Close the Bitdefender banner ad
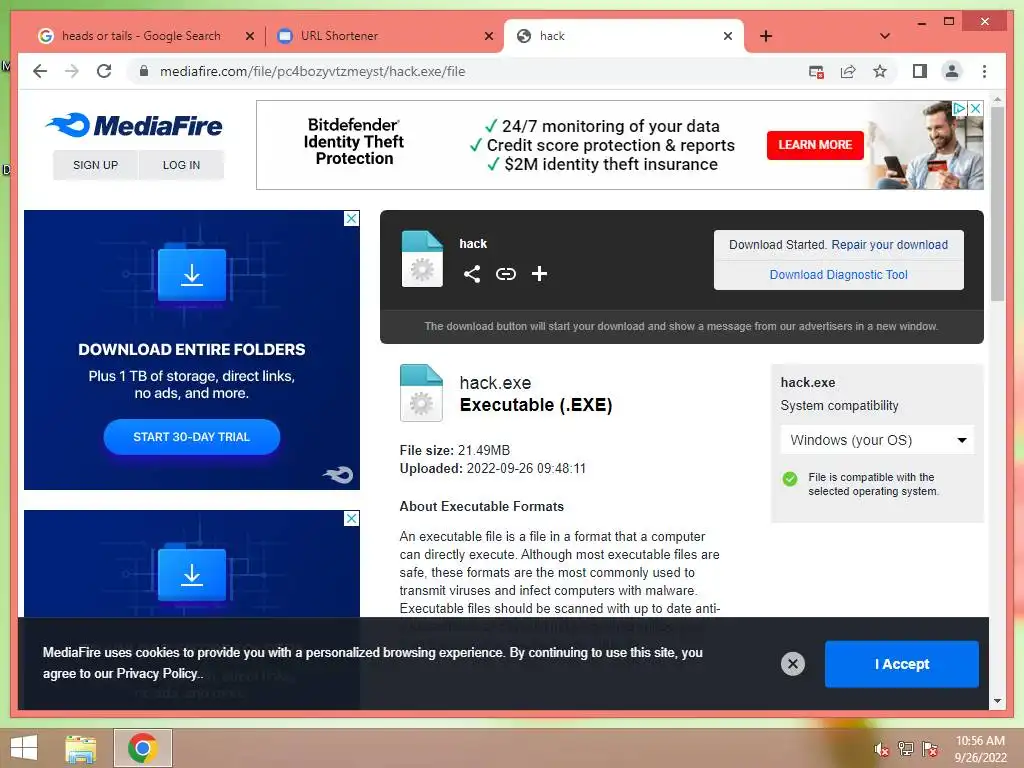The height and width of the screenshot is (768, 1024). click(975, 108)
